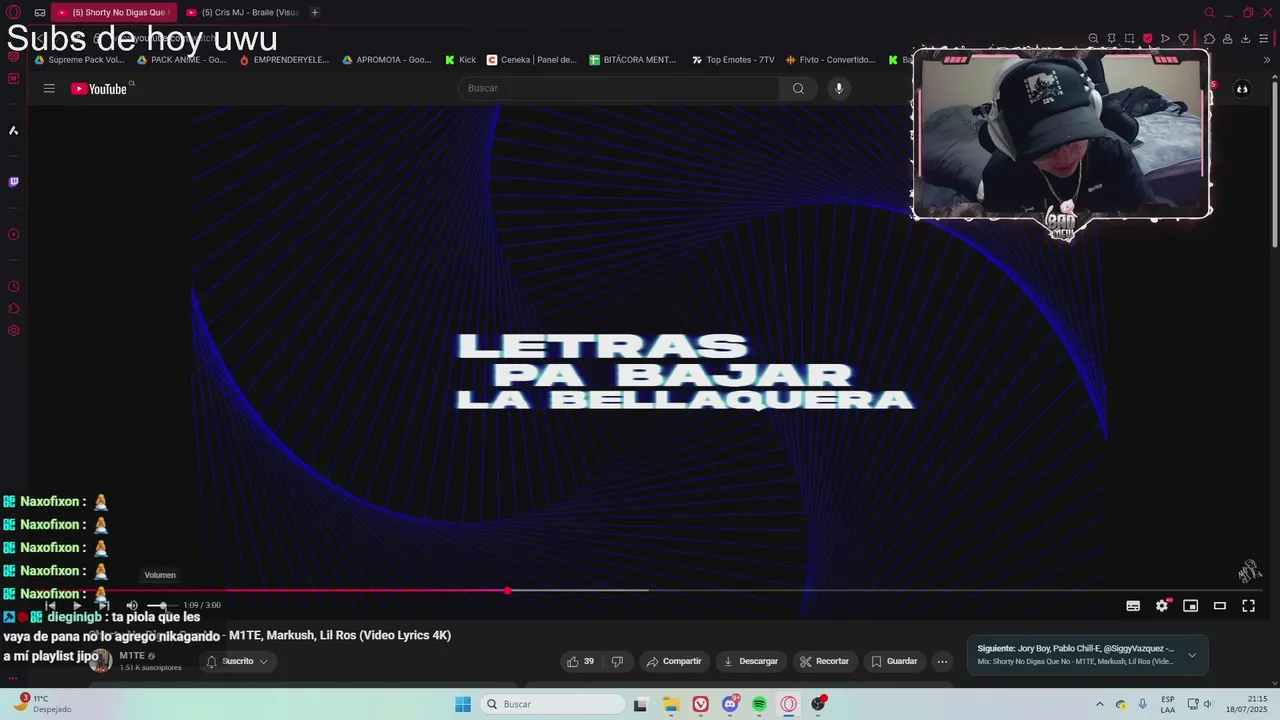Open the Opera sidebar settings gear
1280x720 pixels.
[x=13, y=331]
